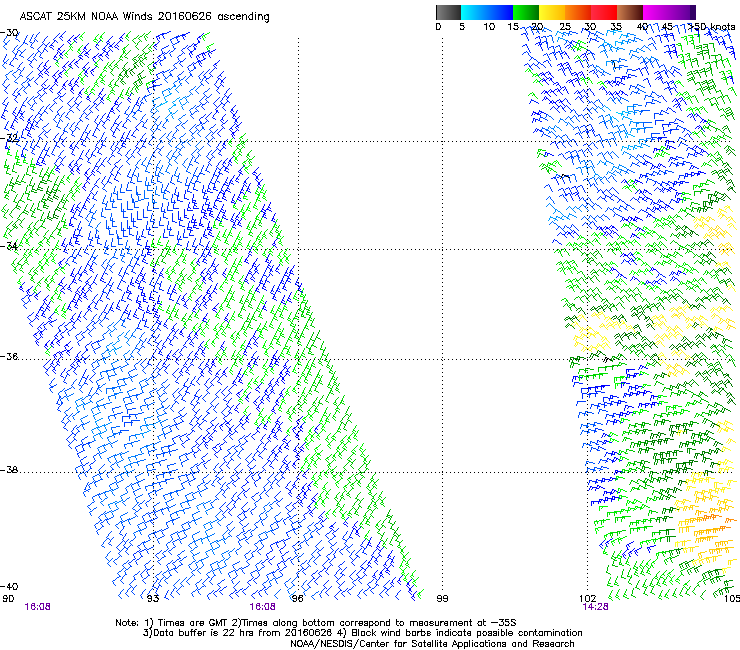
Task: Click the red 30-35 knots color swatch
Action: click(x=604, y=12)
